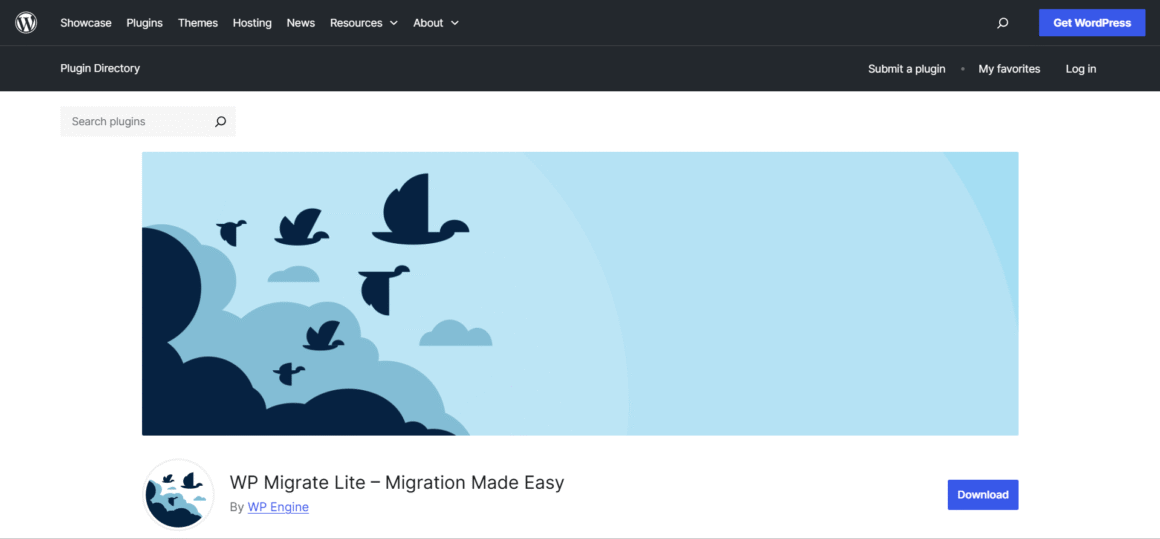Open My favorites link
The image size is (1160, 539).
tap(1009, 69)
